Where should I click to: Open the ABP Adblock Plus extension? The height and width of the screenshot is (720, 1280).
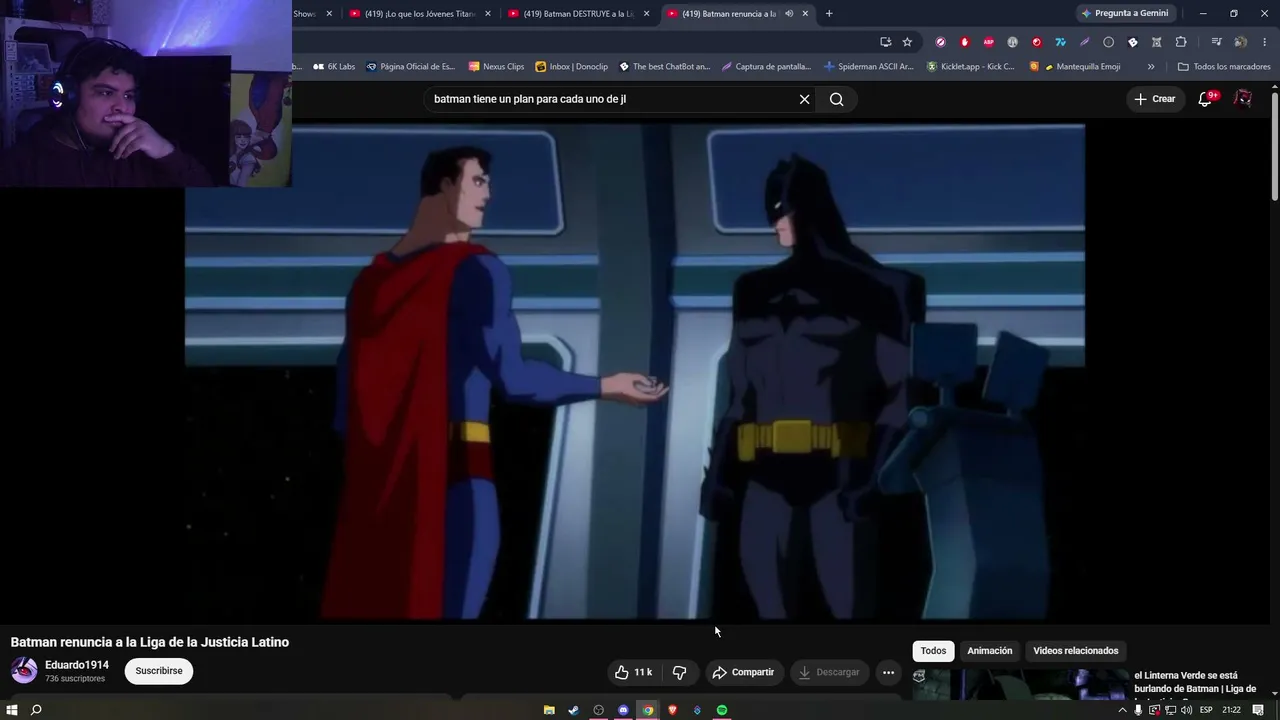click(989, 42)
